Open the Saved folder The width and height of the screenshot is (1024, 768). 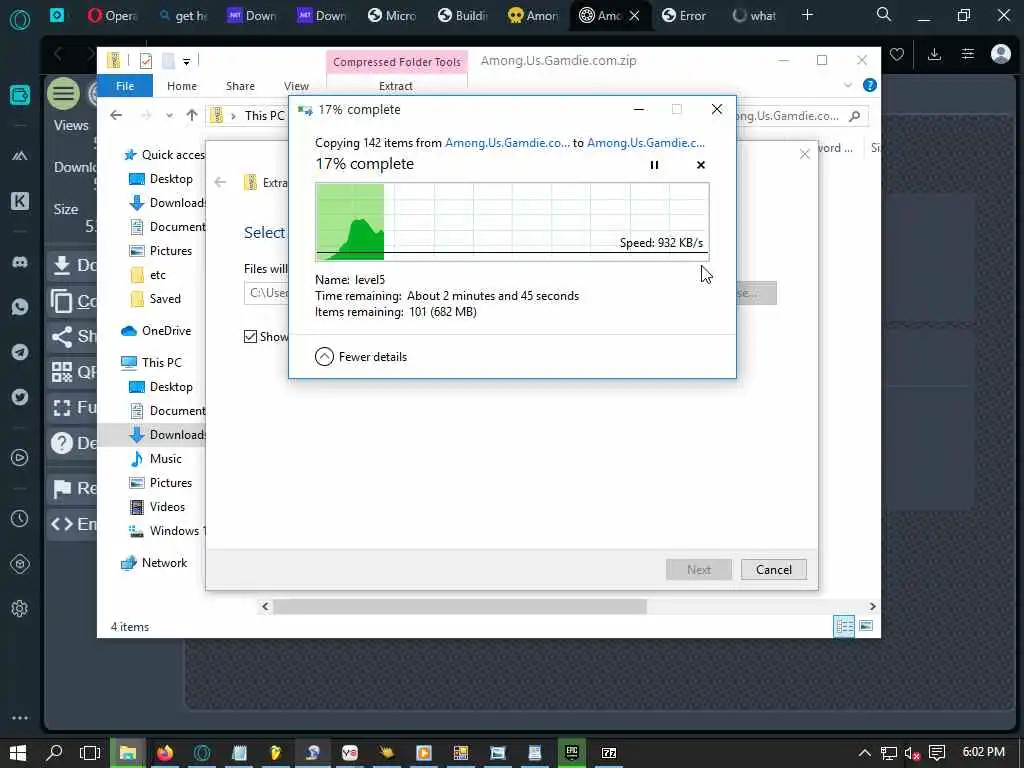(155, 299)
